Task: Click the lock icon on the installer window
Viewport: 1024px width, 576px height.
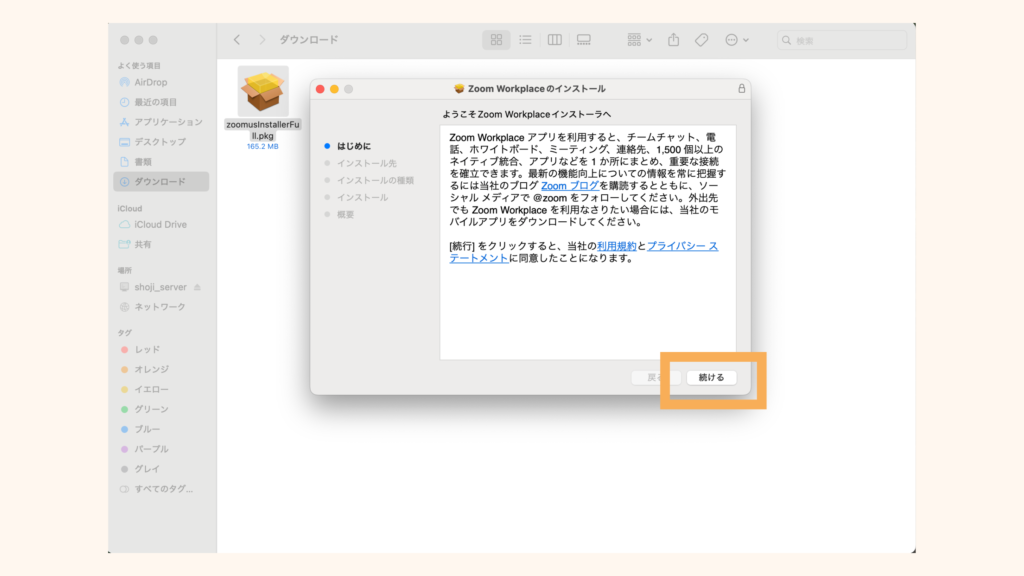Action: [x=742, y=88]
